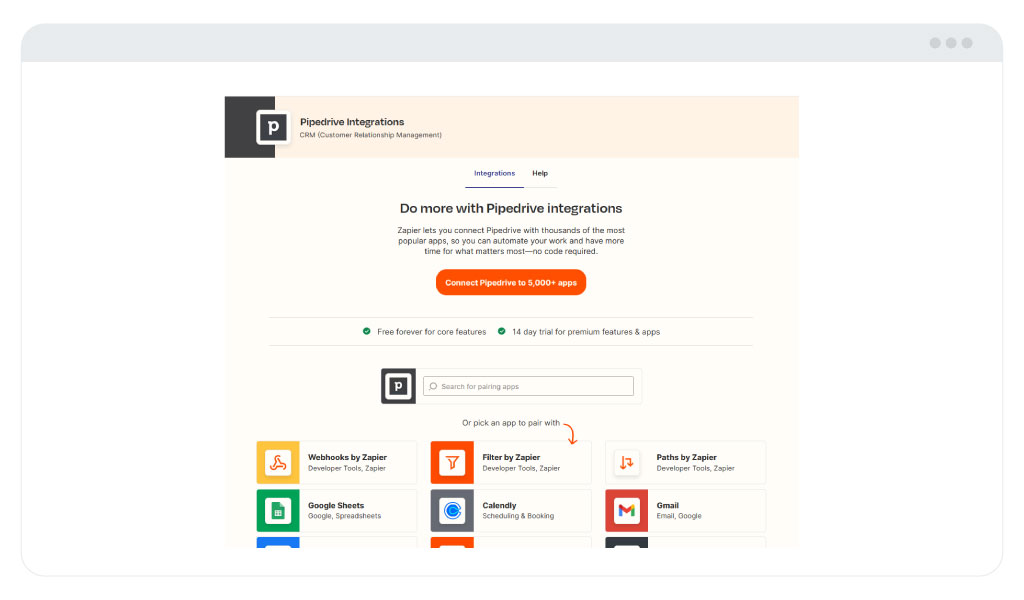Open the Gmail icon
This screenshot has width=1024, height=600.
[x=626, y=511]
